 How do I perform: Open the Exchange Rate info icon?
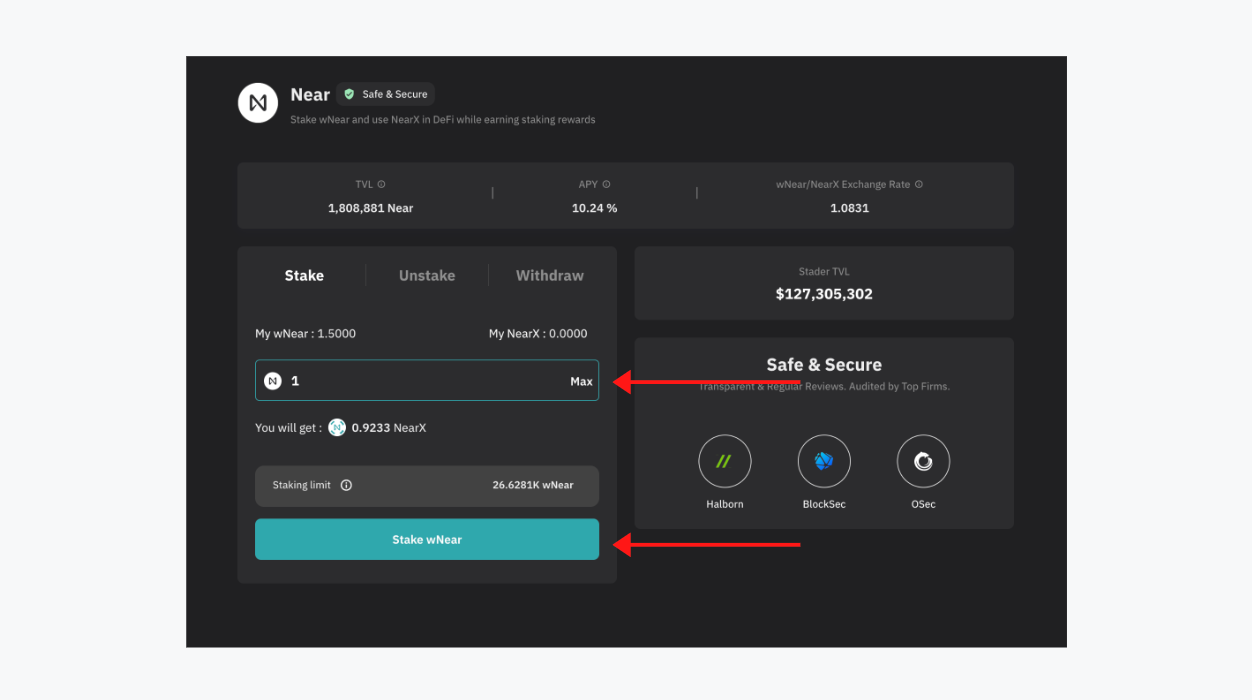(x=919, y=185)
